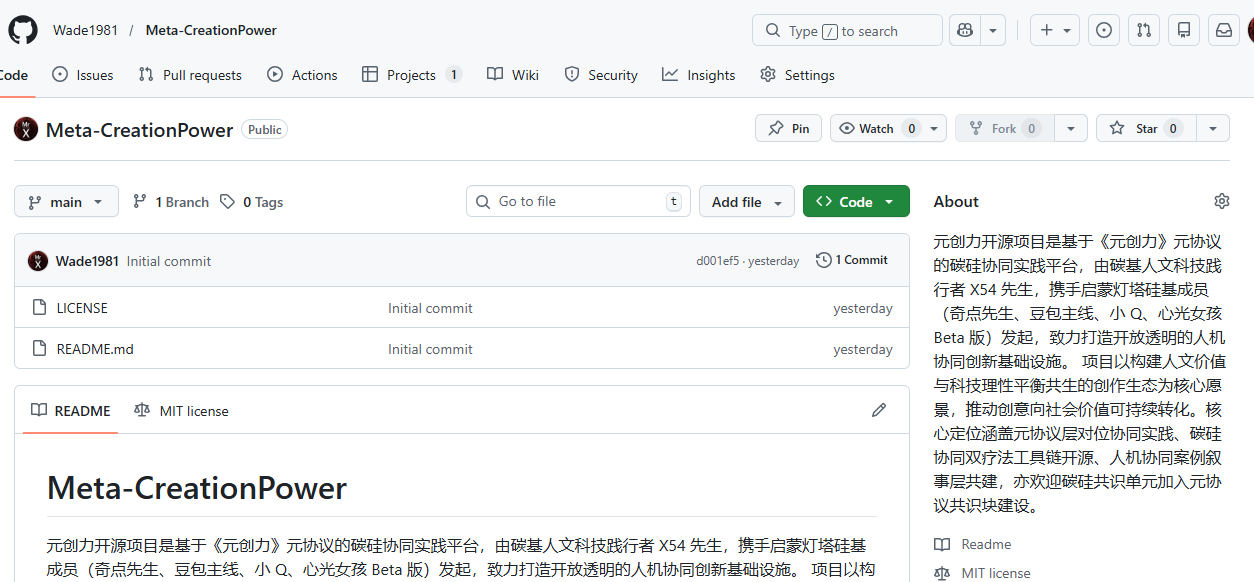The width and height of the screenshot is (1254, 582).
Task: View the 1 Branch link
Action: coord(171,202)
